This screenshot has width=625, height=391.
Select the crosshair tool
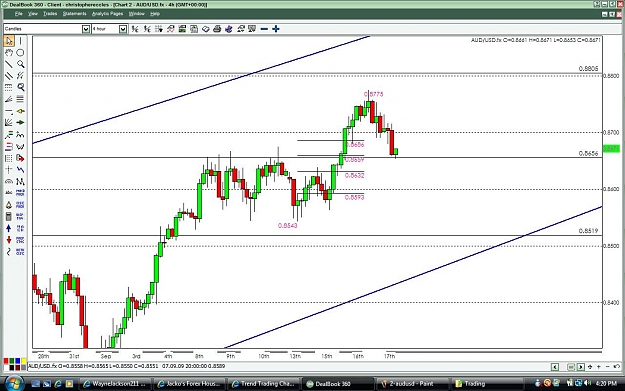(x=9, y=170)
